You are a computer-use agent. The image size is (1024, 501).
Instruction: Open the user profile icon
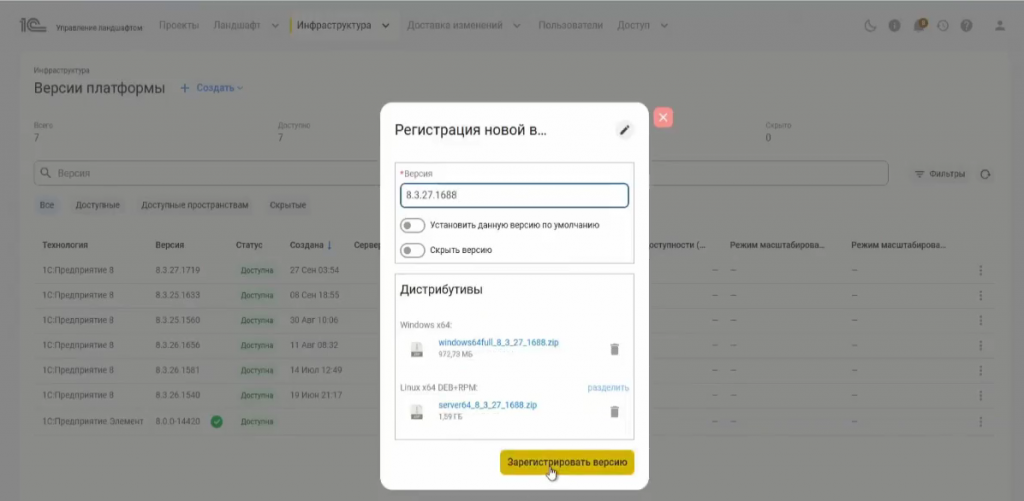pyautogui.click(x=999, y=26)
